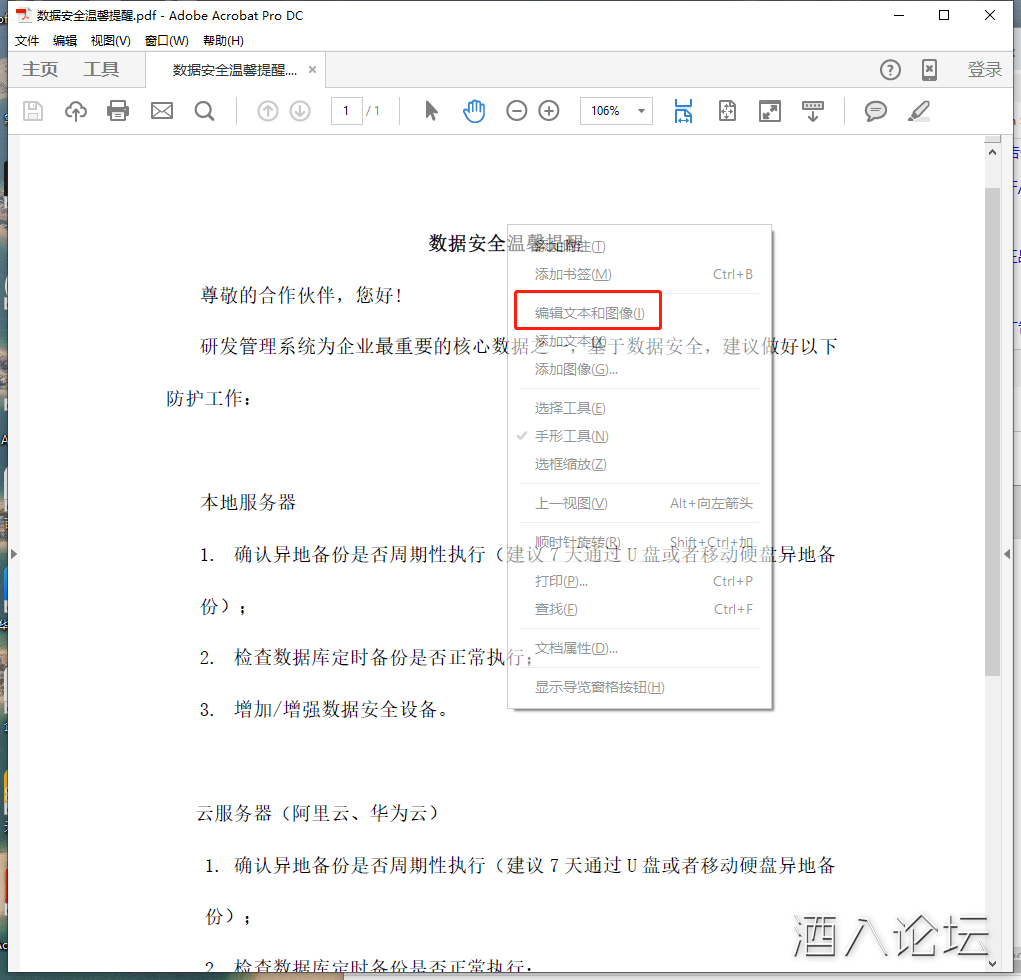Click the page number input field
The width and height of the screenshot is (1021, 980).
pyautogui.click(x=346, y=111)
